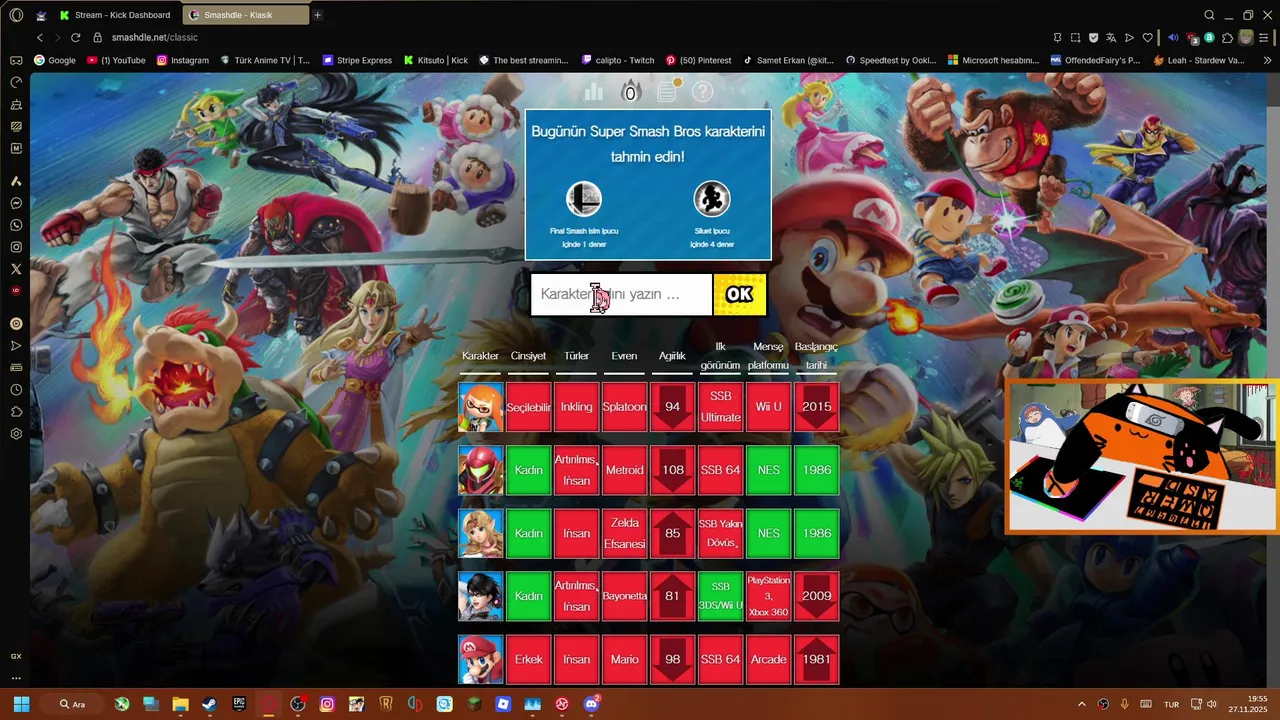Open Messenger in the Opera sidebar
The height and width of the screenshot is (720, 1280).
[16, 203]
